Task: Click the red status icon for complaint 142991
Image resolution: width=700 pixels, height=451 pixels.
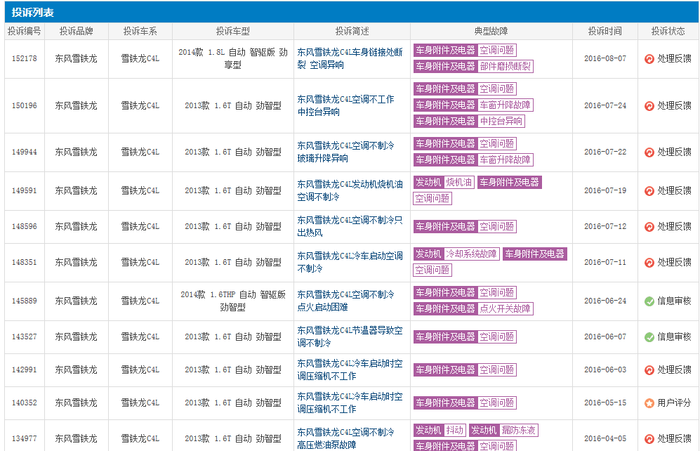Action: 649,370
